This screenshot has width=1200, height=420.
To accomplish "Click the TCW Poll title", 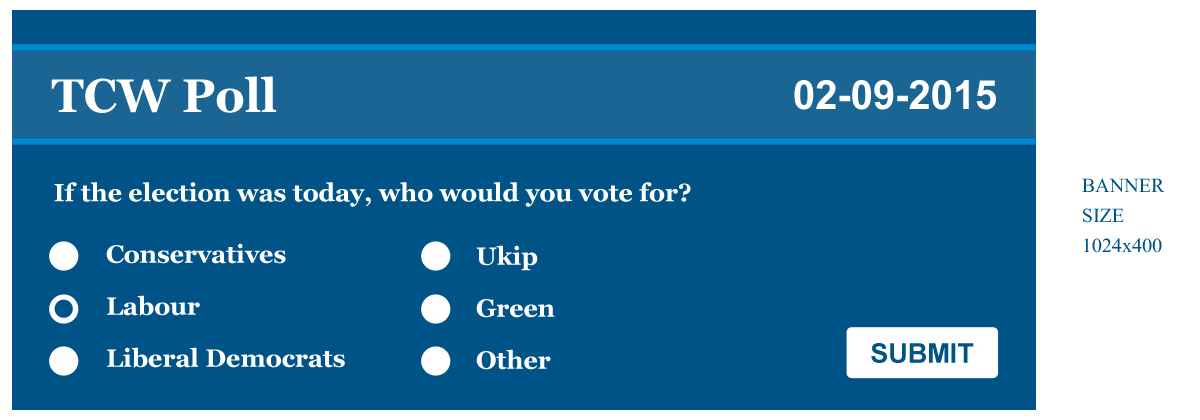I will tap(164, 96).
